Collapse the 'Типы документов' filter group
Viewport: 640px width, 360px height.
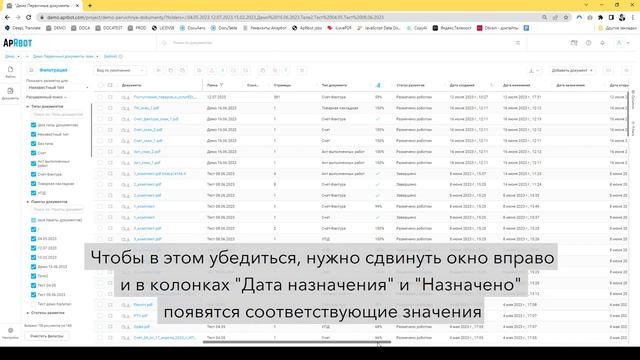pos(28,107)
